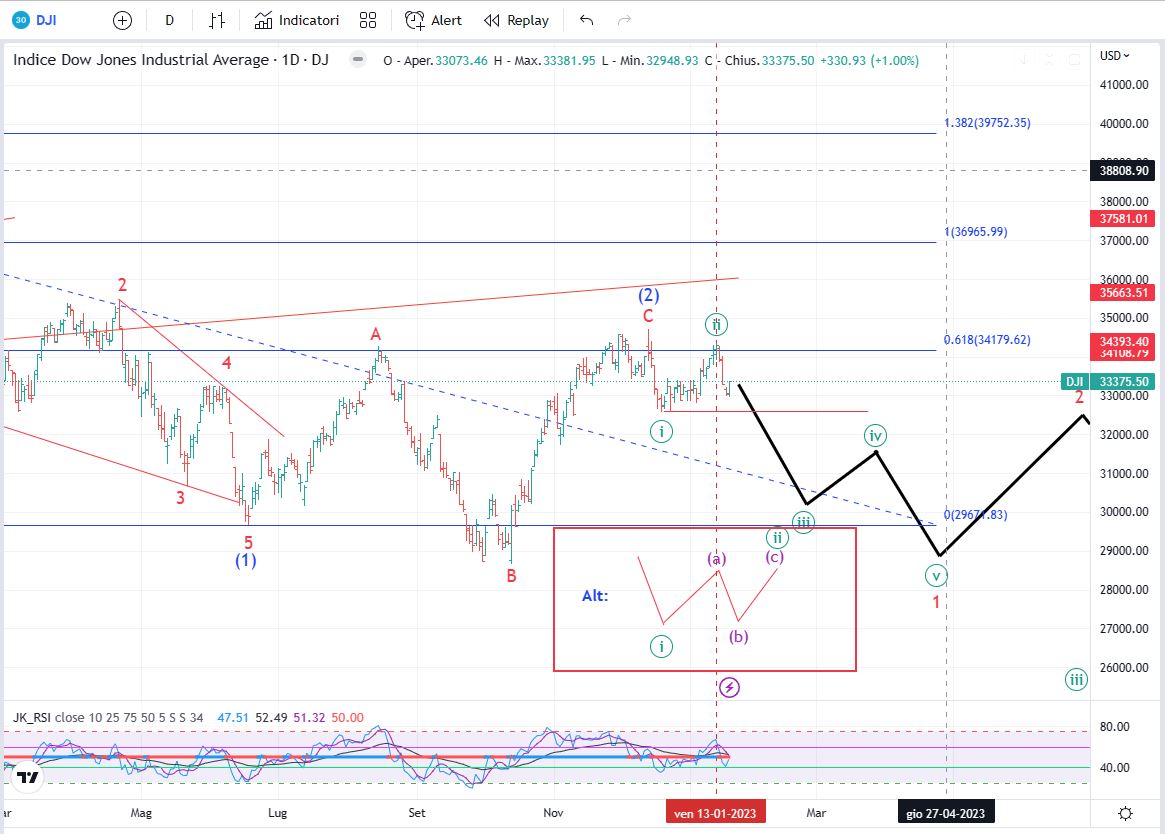Select the purple (c) wave label
1165x834 pixels.
tap(775, 557)
